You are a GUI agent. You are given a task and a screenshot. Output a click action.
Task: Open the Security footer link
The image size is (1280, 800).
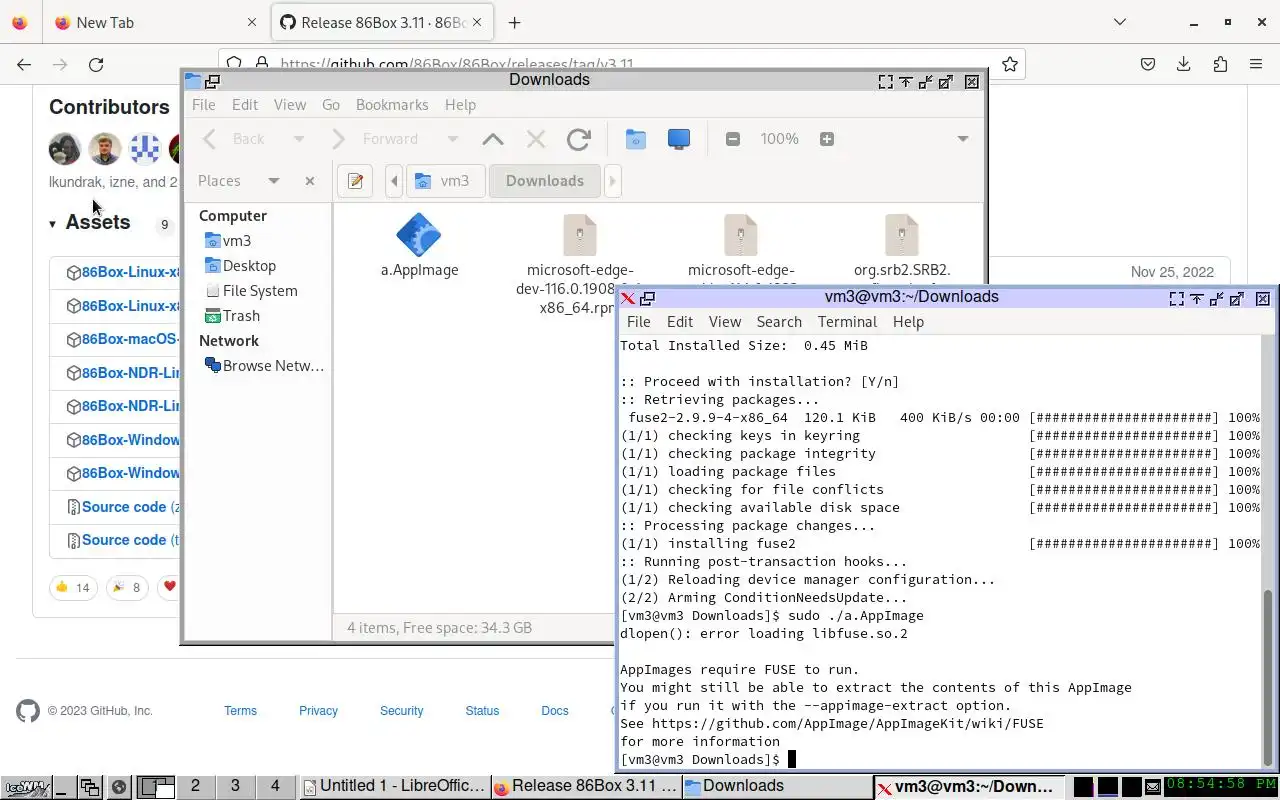point(401,711)
